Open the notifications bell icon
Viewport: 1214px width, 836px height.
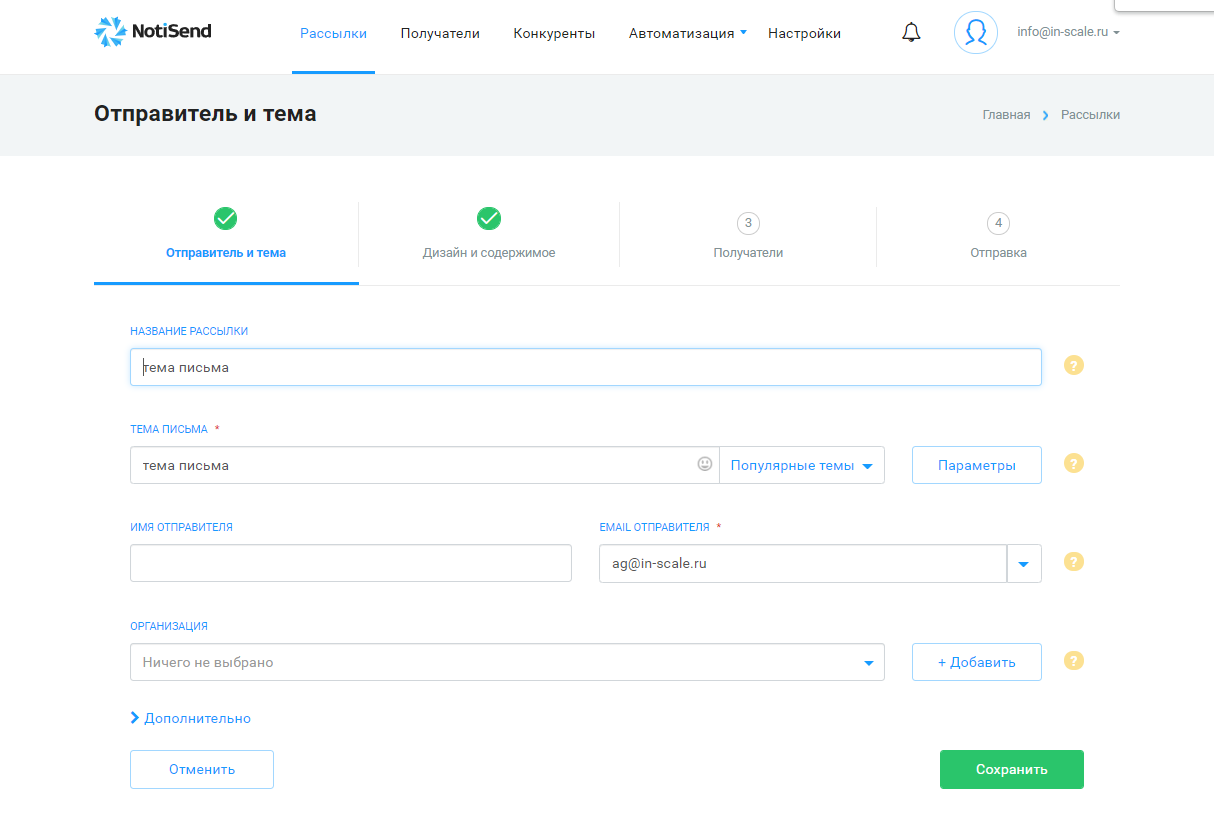(x=911, y=33)
